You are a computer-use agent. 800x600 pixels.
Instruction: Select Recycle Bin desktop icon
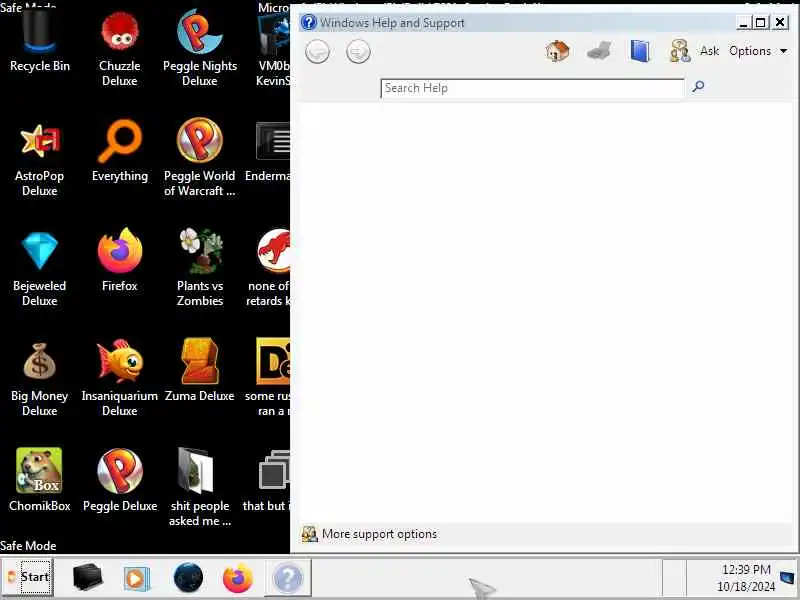coord(40,41)
